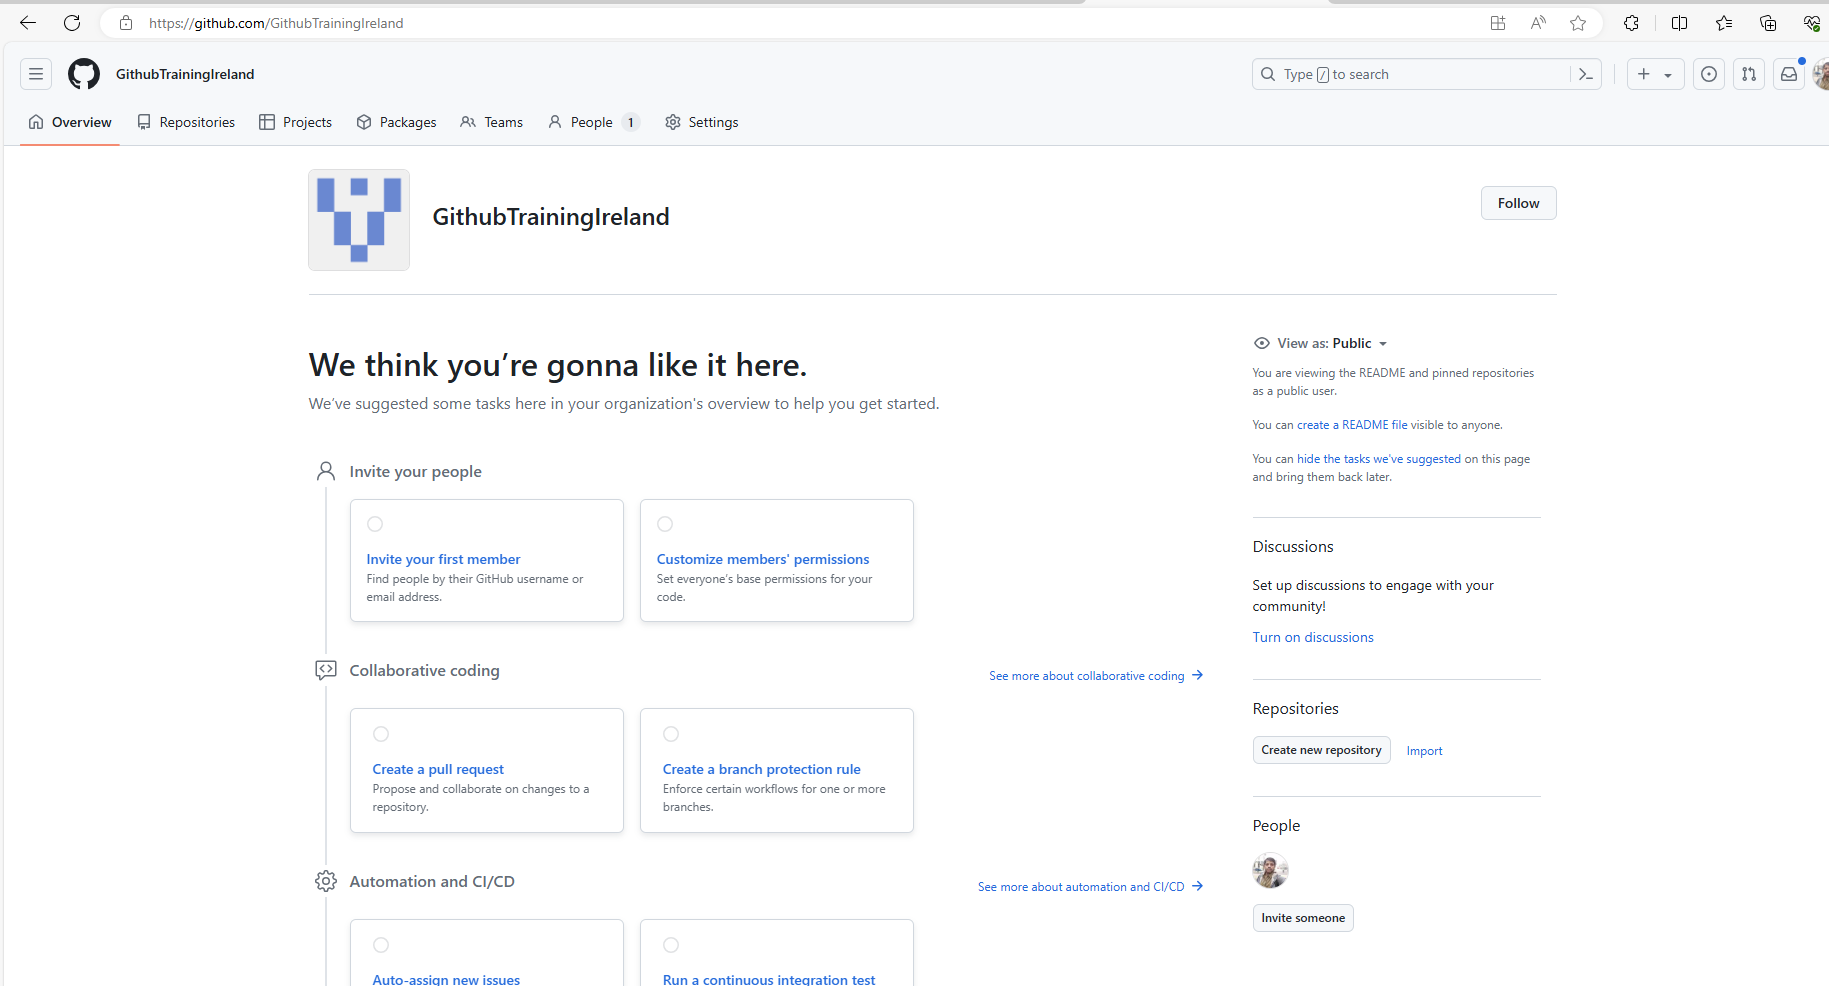Go back with the browser back arrow
1829x986 pixels.
pyautogui.click(x=28, y=23)
